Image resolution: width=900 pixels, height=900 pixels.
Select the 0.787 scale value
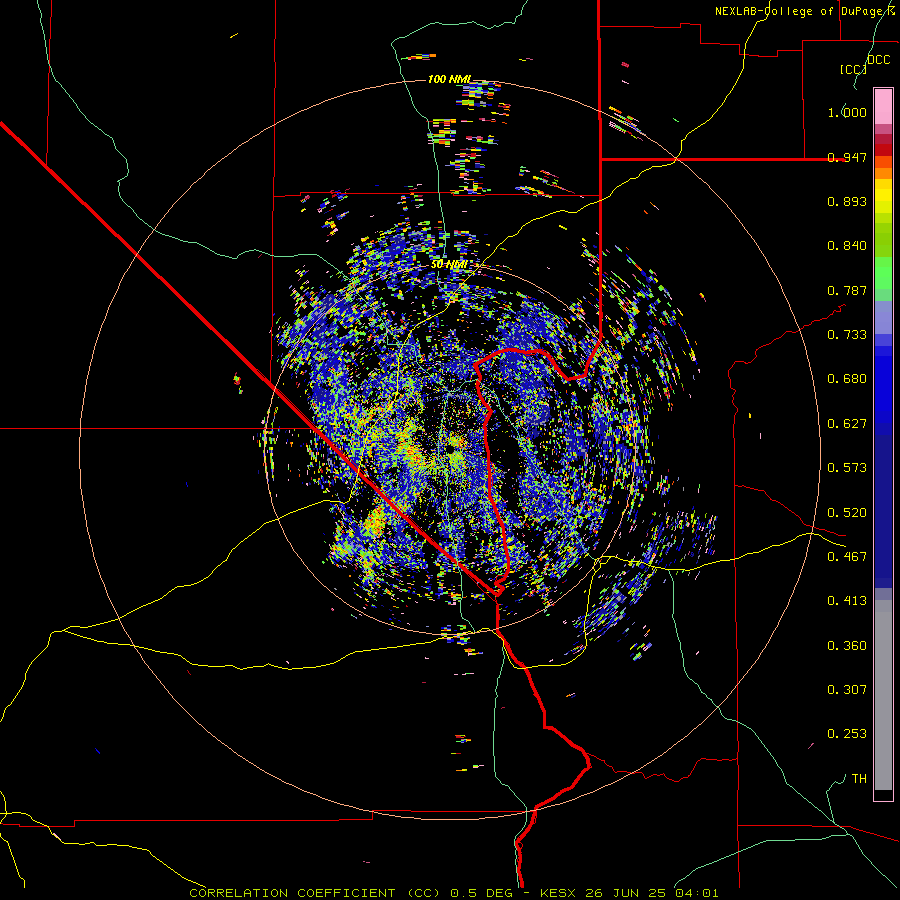[847, 290]
